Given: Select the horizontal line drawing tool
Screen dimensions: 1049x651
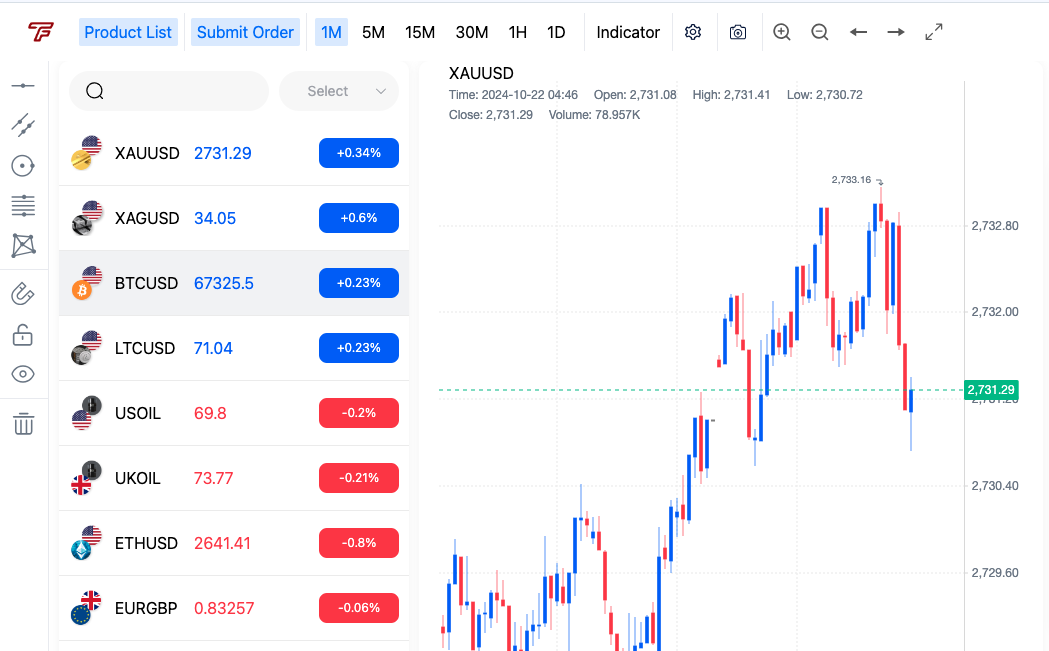Looking at the screenshot, I should click(x=23, y=86).
